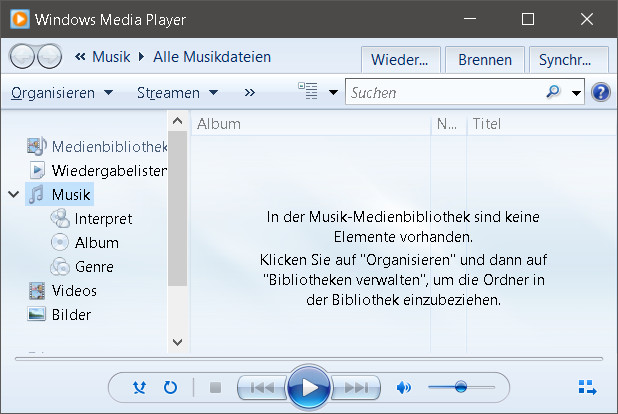Click the Bilder picture icon
This screenshot has height=414, width=618.
[x=37, y=314]
